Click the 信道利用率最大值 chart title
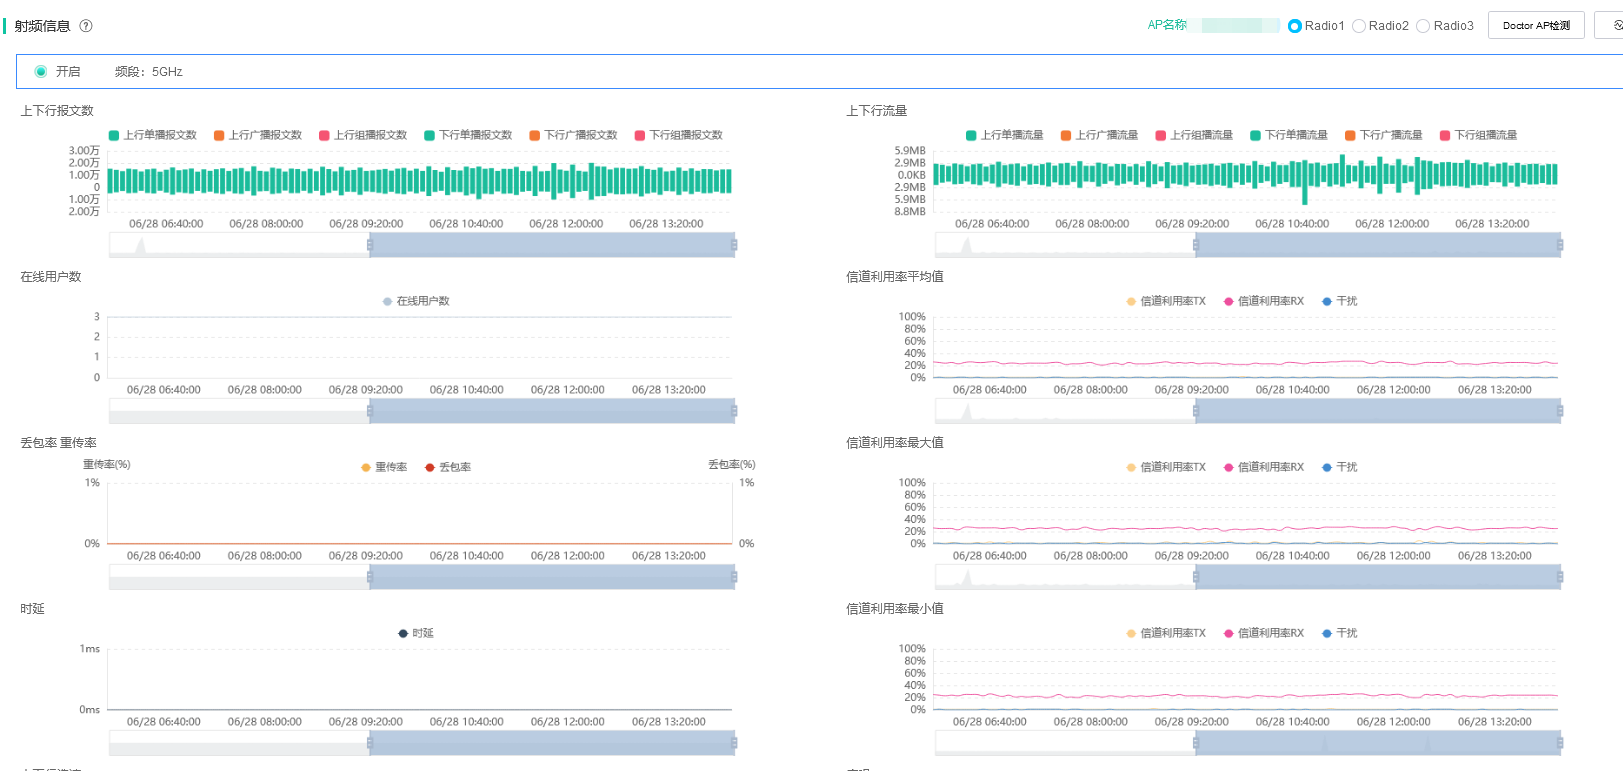The width and height of the screenshot is (1623, 780). pos(895,443)
